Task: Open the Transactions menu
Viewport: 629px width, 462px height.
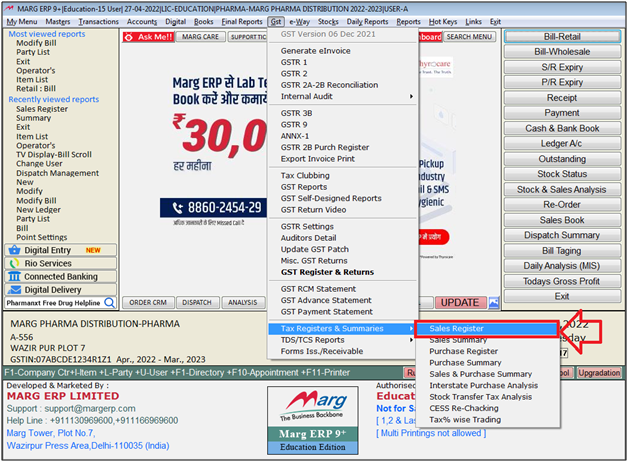Action: (x=98, y=22)
